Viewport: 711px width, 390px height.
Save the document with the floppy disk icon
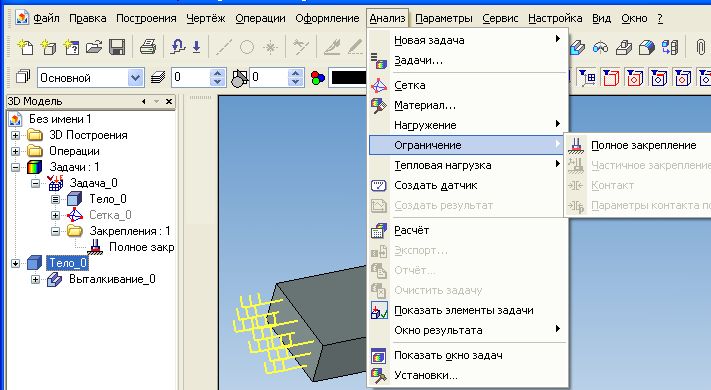coord(117,47)
